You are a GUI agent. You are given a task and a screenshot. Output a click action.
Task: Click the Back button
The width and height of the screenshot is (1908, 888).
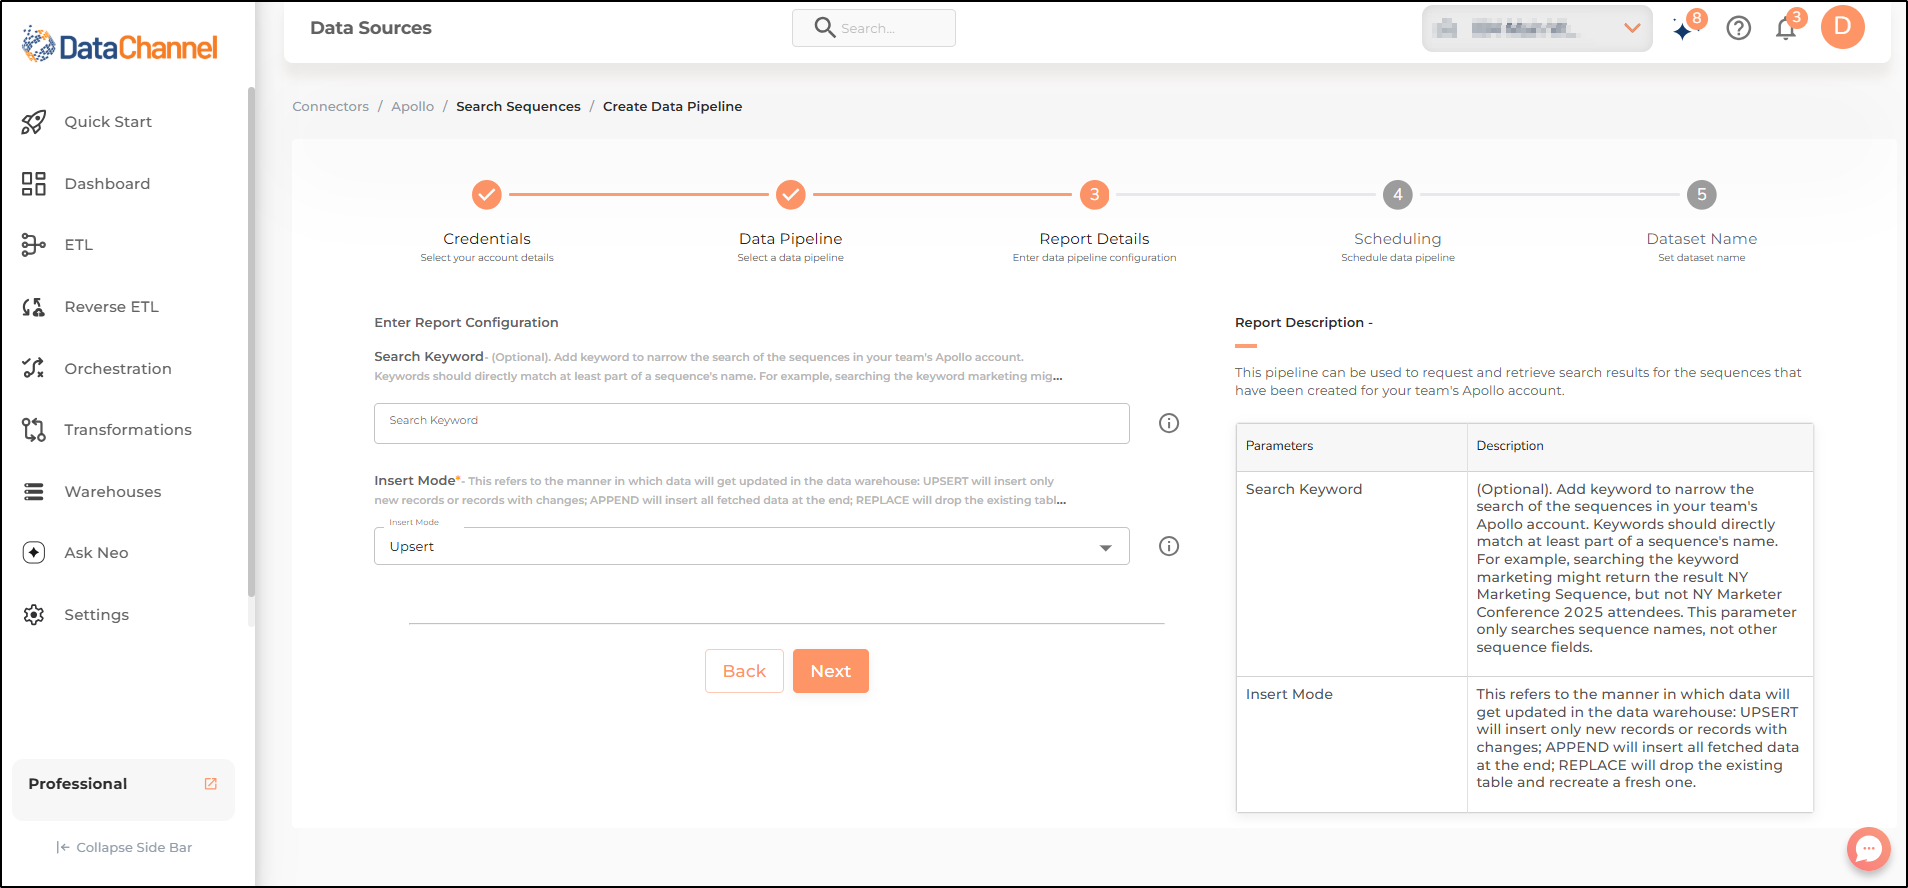click(744, 671)
